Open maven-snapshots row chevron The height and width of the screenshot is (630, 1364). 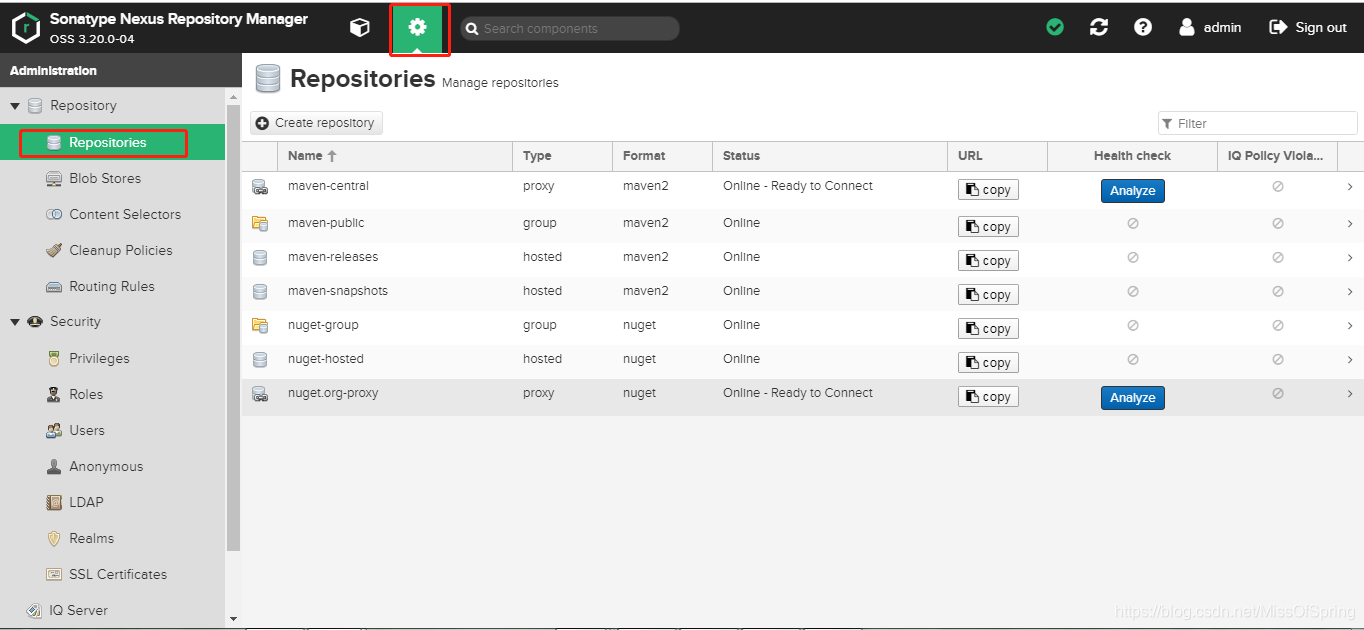click(1350, 292)
